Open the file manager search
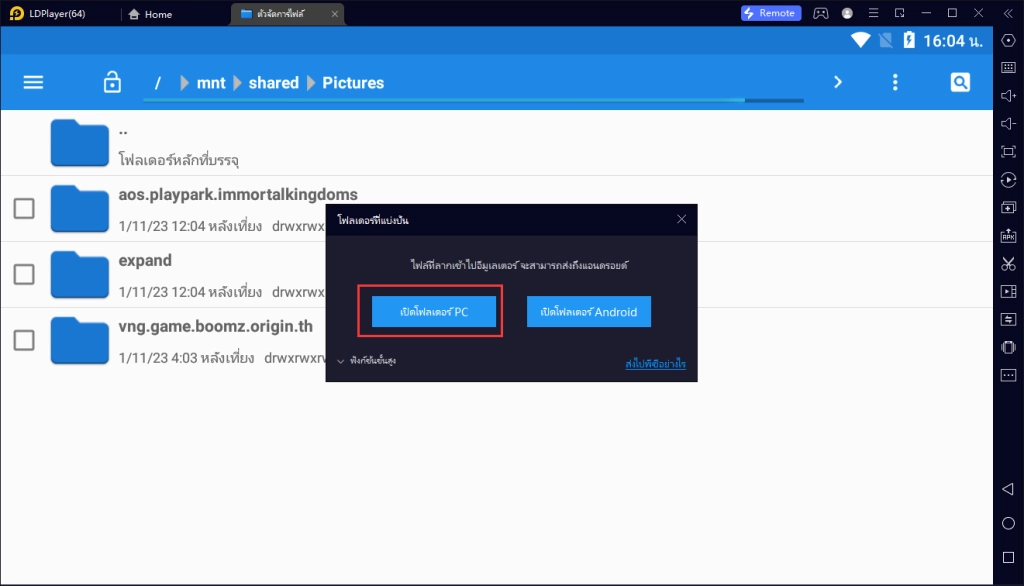The height and width of the screenshot is (586, 1024). [x=960, y=82]
